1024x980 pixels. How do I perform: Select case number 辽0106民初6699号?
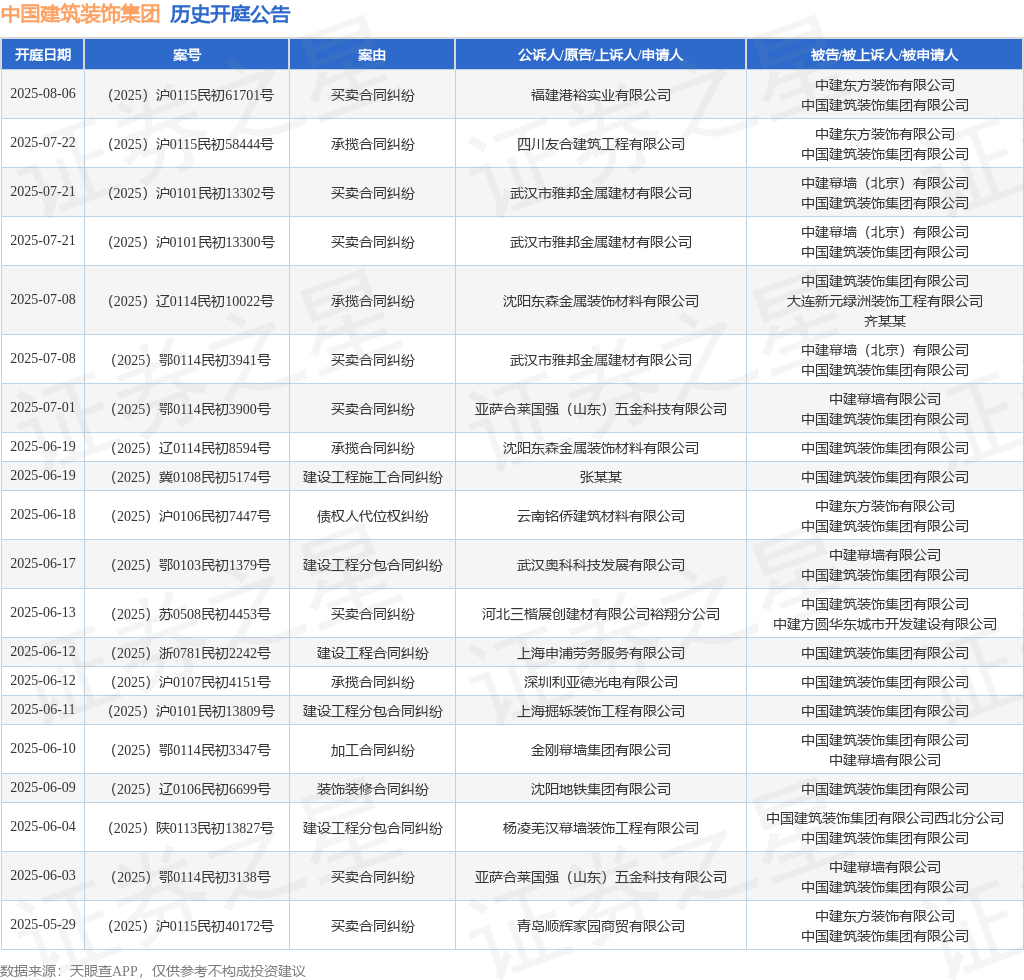click(x=191, y=789)
